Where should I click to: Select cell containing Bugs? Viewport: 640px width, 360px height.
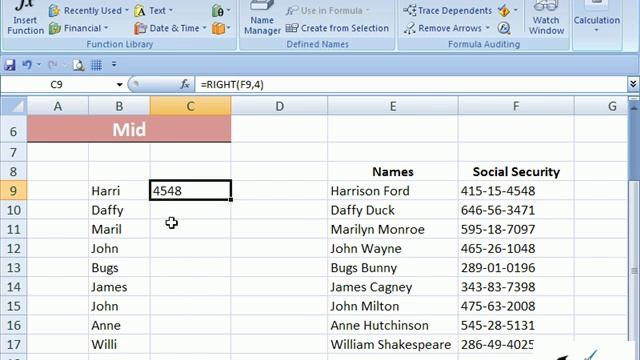tap(119, 268)
